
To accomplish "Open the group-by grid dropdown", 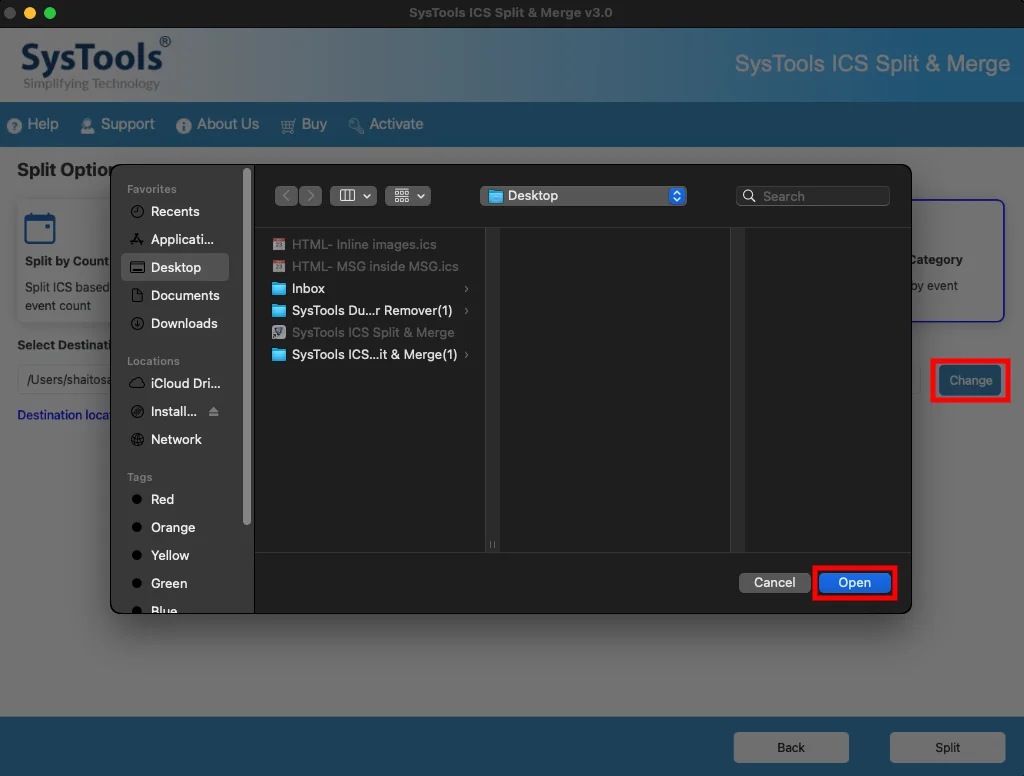I will 408,196.
